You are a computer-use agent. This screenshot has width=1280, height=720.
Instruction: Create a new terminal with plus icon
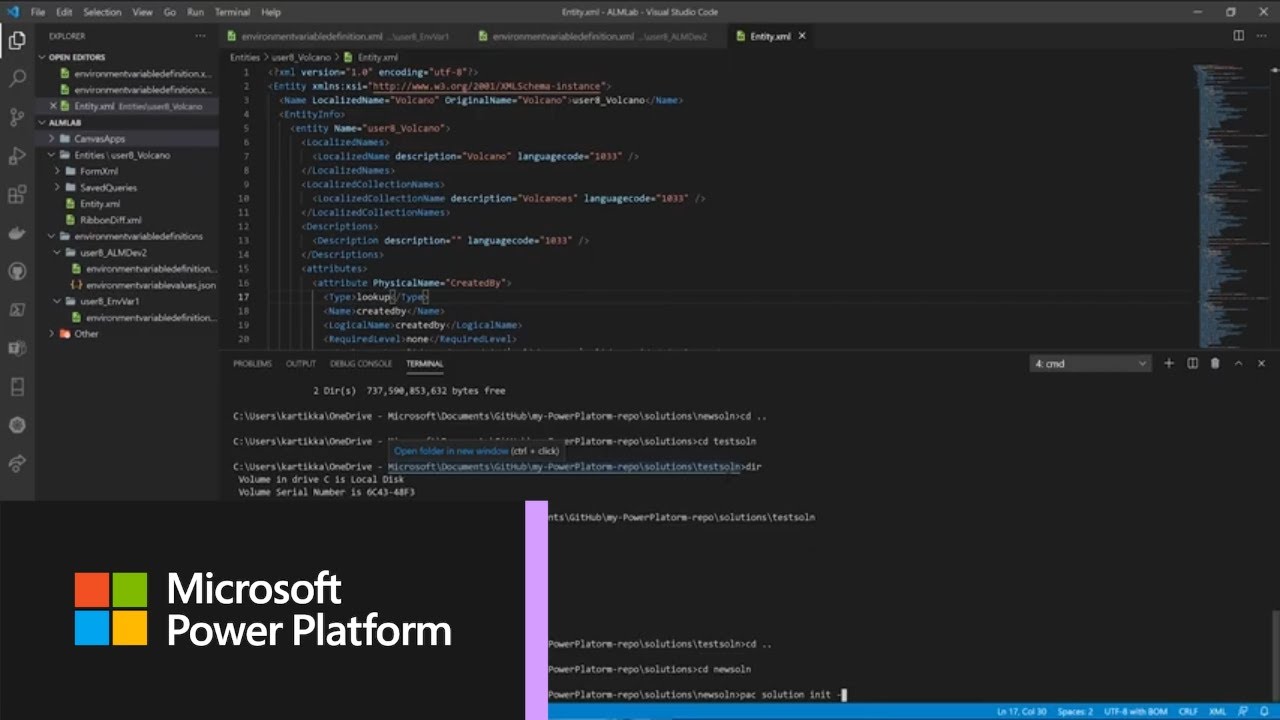click(x=1169, y=364)
